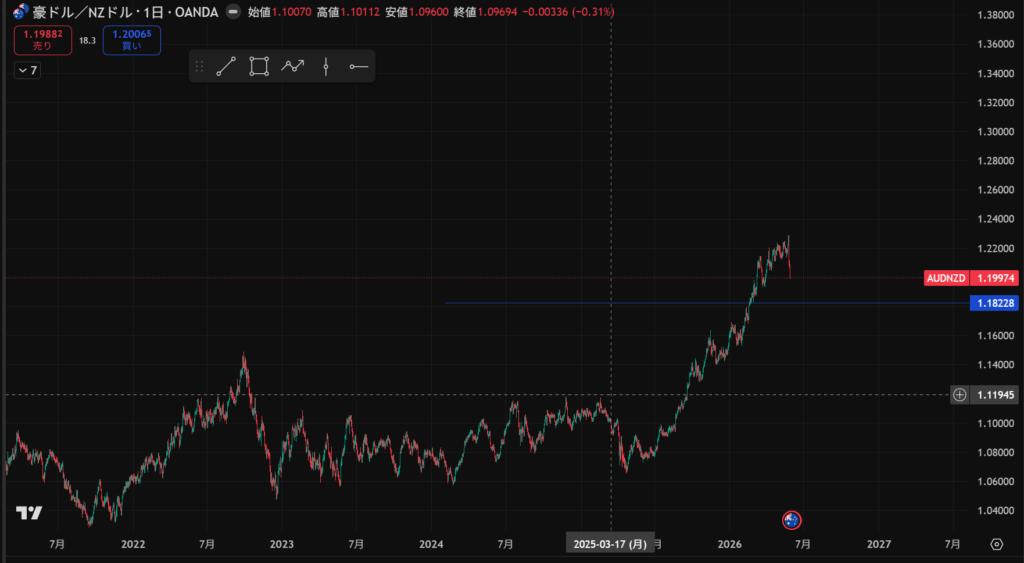Select the vertical line drawing tool
The height and width of the screenshot is (563, 1024).
click(x=326, y=67)
